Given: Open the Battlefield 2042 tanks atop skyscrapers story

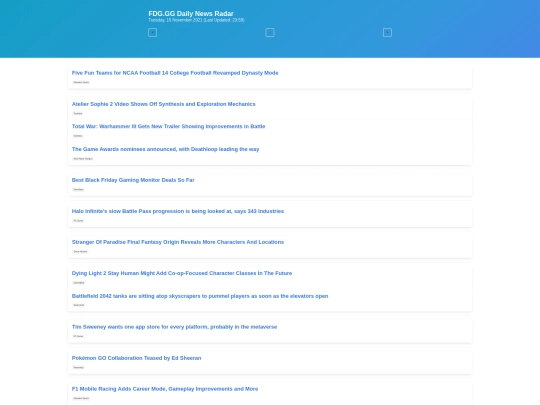Looking at the screenshot, I should coord(200,296).
